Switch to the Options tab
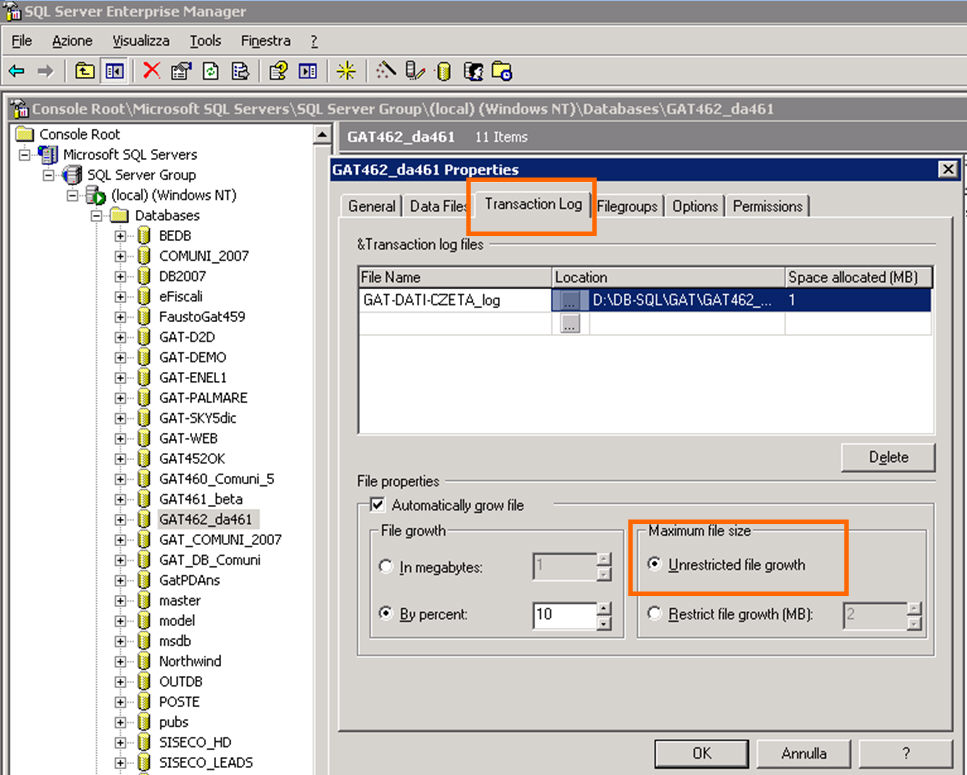 tap(695, 206)
